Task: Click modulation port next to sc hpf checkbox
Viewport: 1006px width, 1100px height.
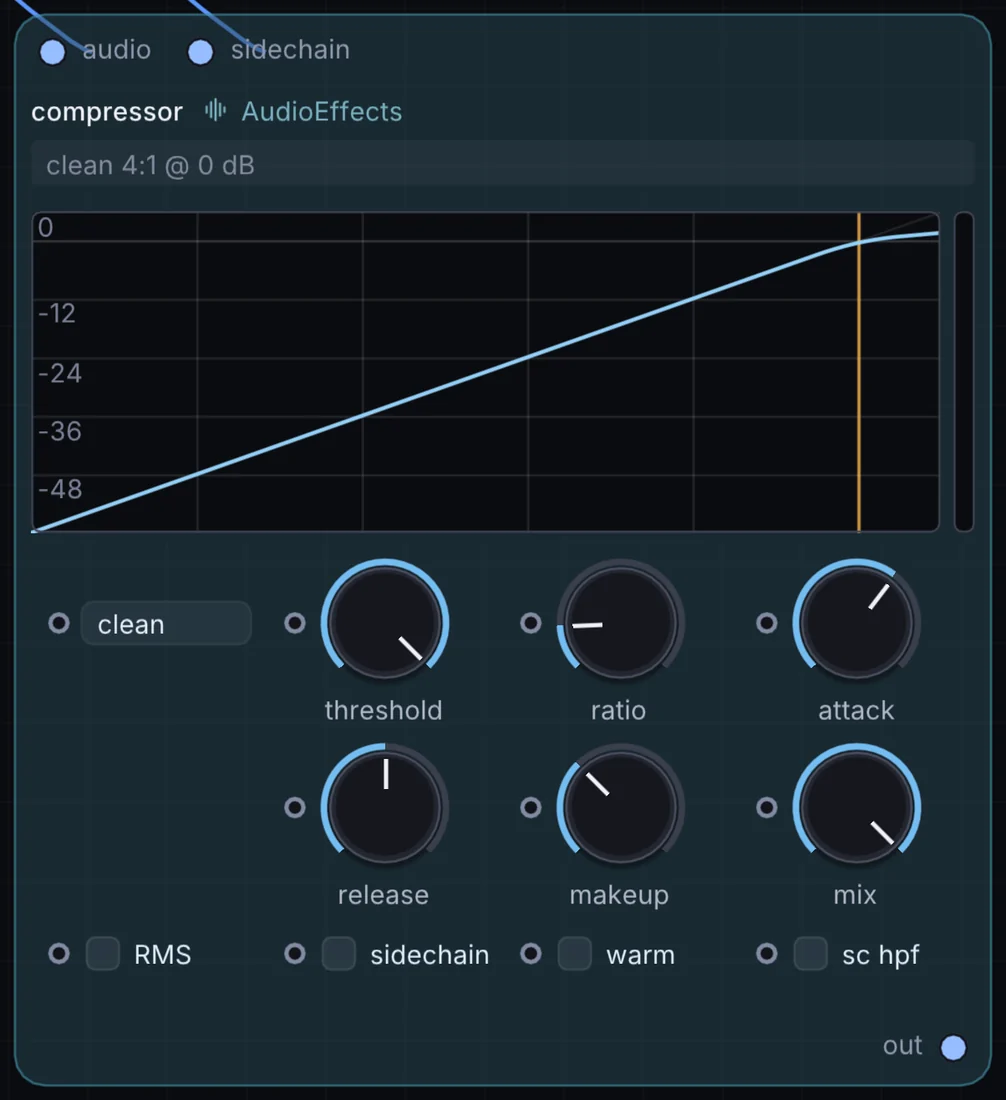Action: (767, 953)
